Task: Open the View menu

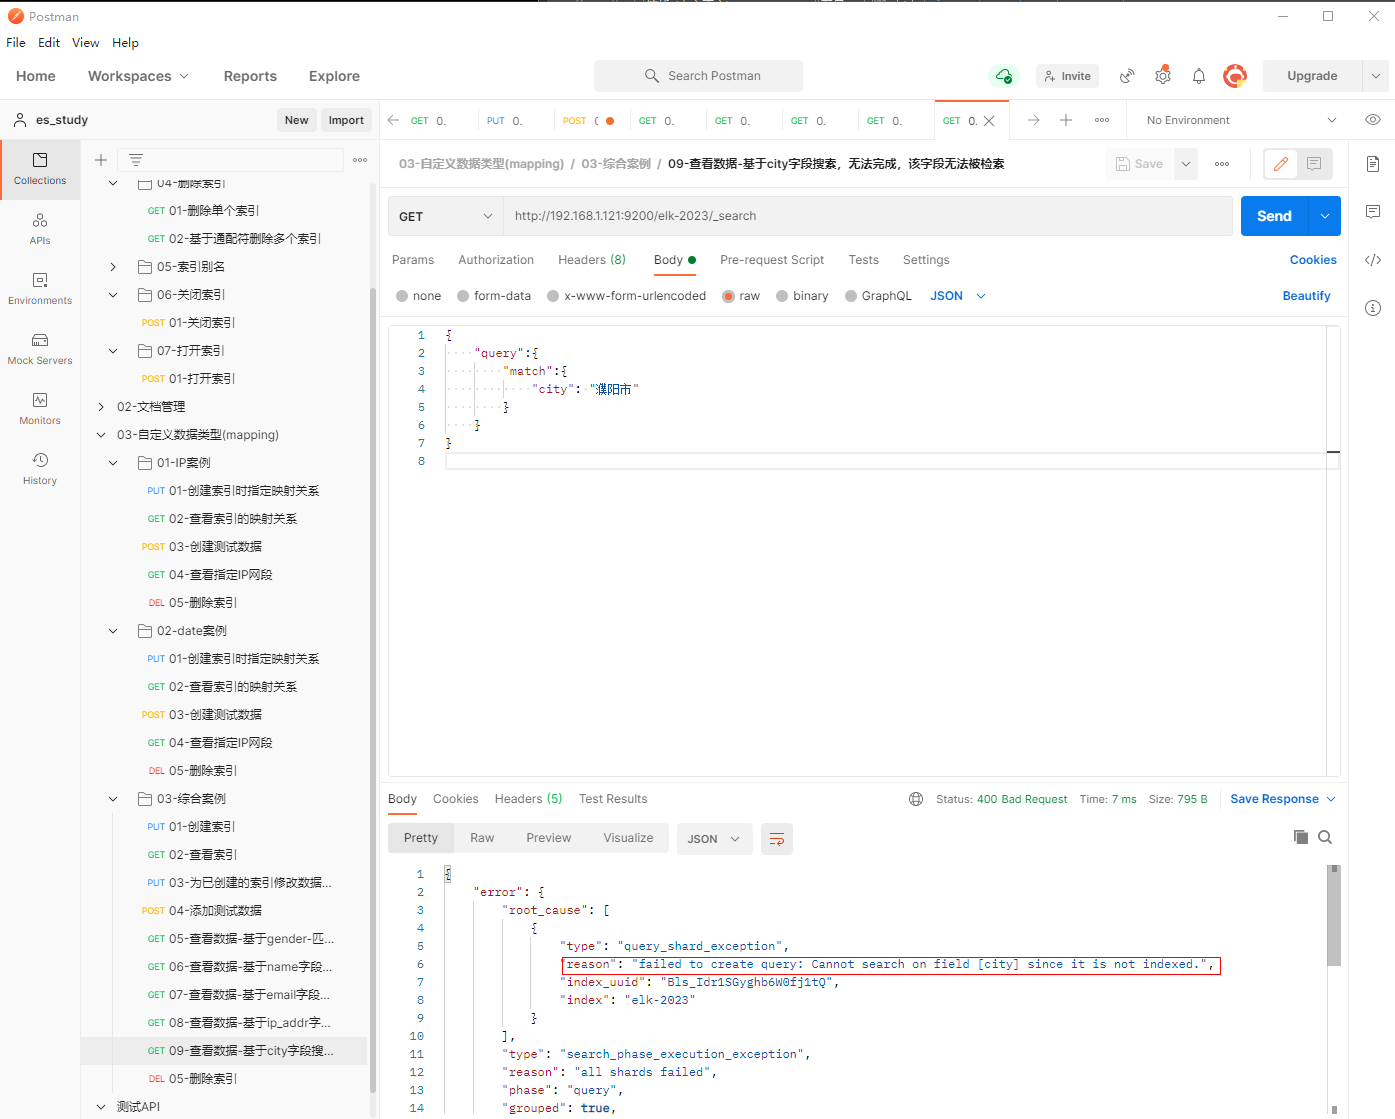Action: pyautogui.click(x=85, y=43)
